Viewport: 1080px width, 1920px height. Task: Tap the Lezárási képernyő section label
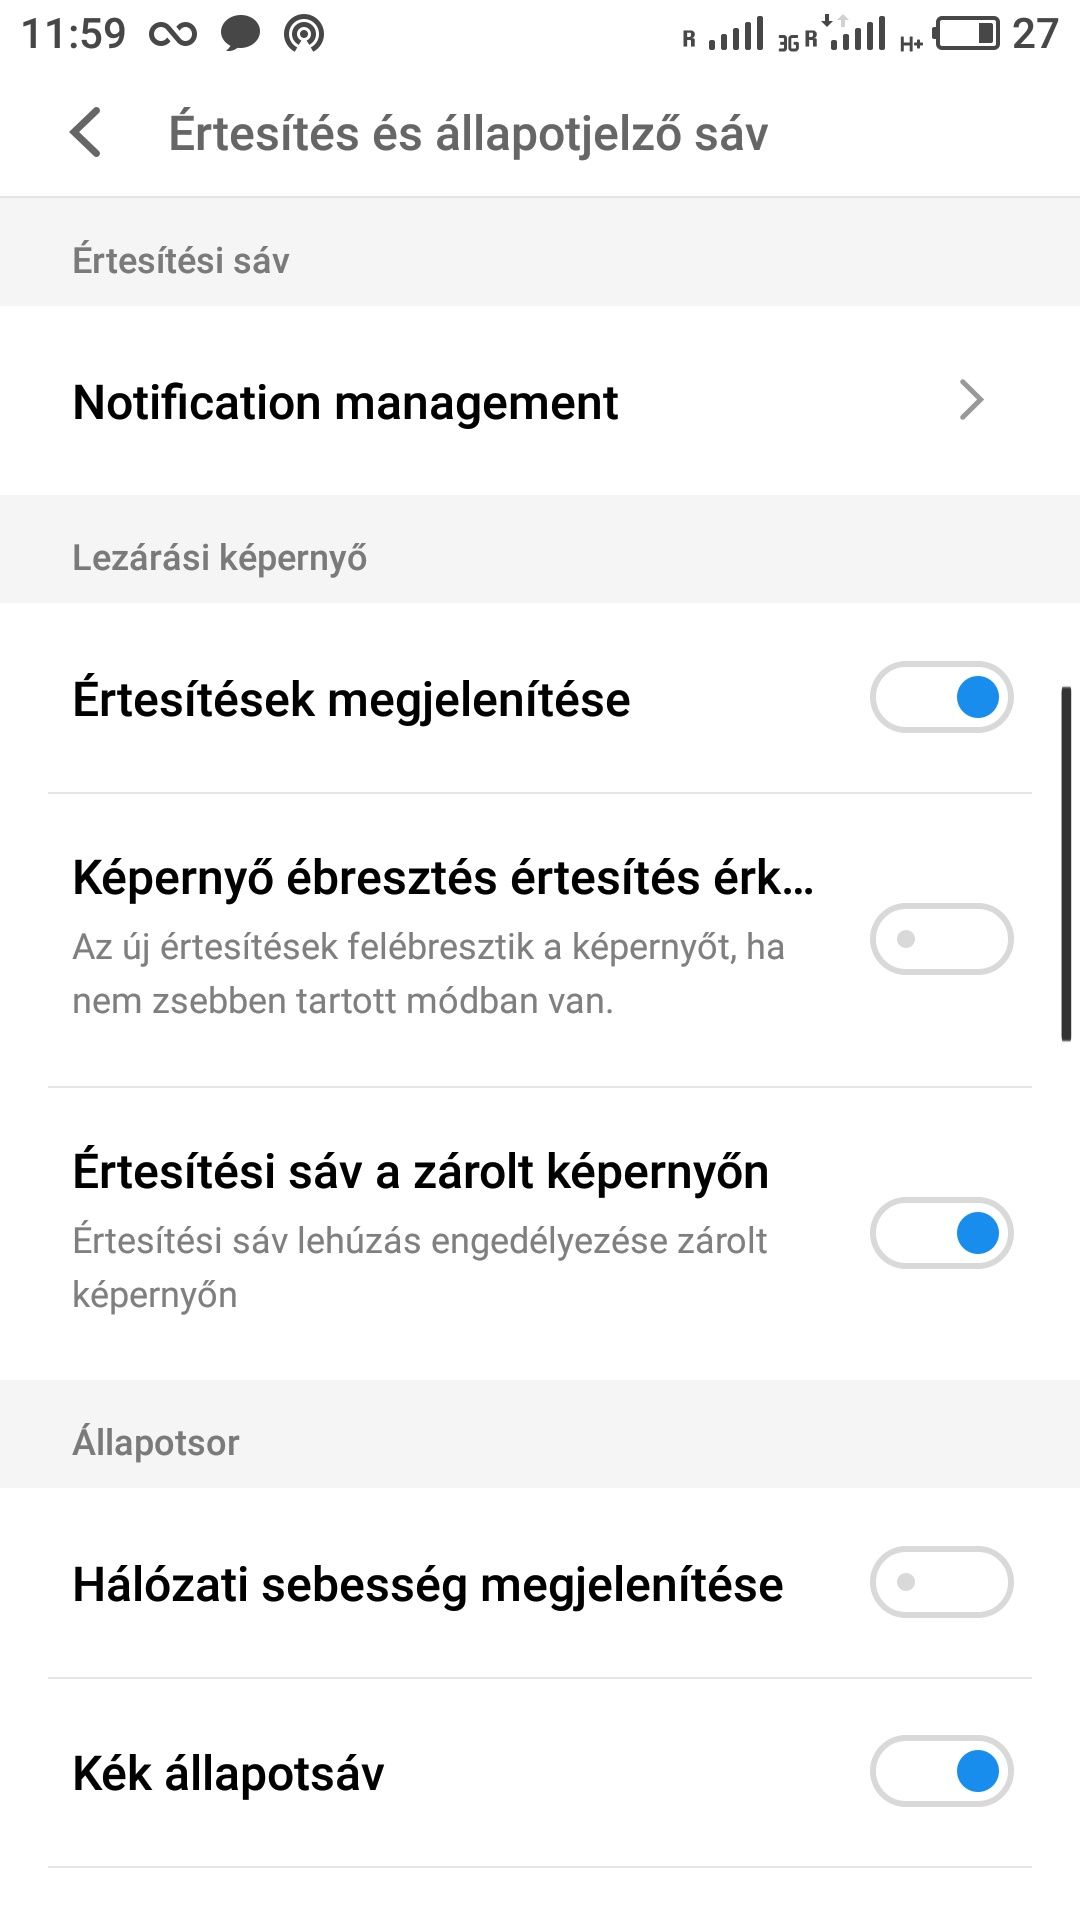point(220,558)
